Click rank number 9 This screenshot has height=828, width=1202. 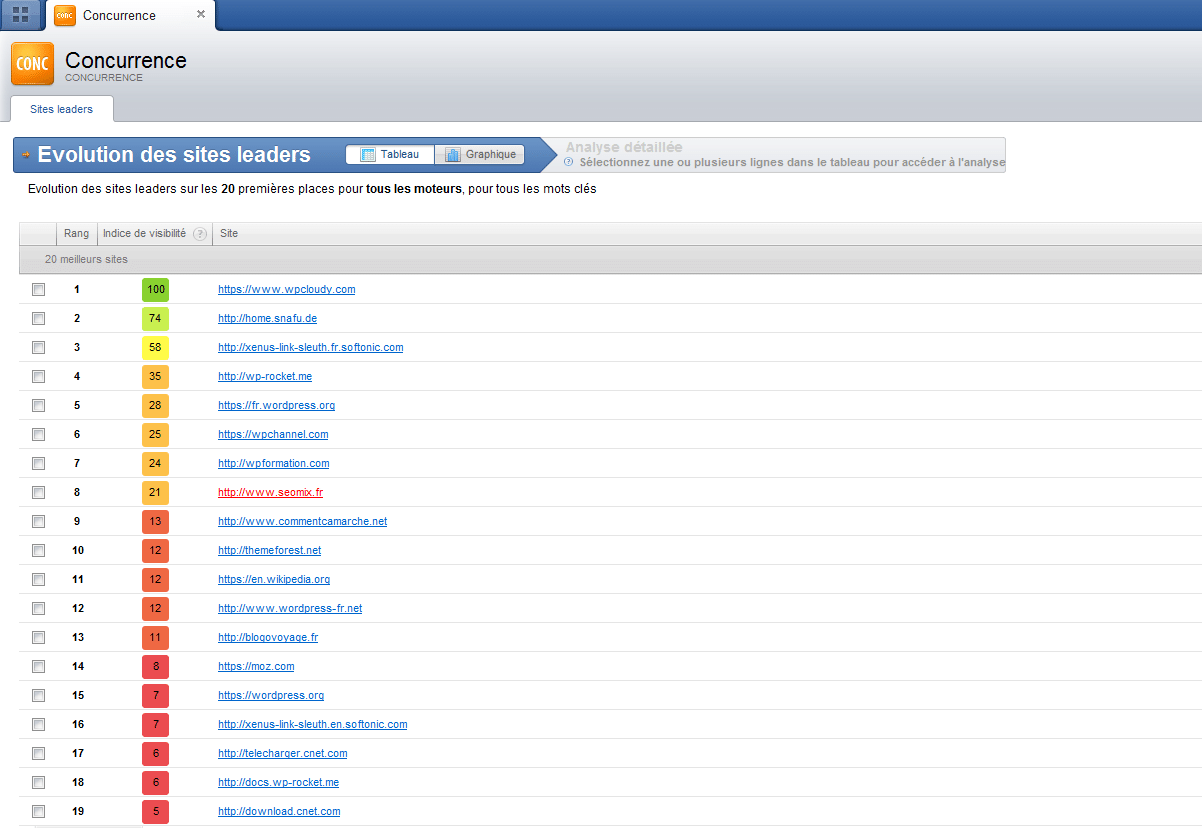[76, 522]
